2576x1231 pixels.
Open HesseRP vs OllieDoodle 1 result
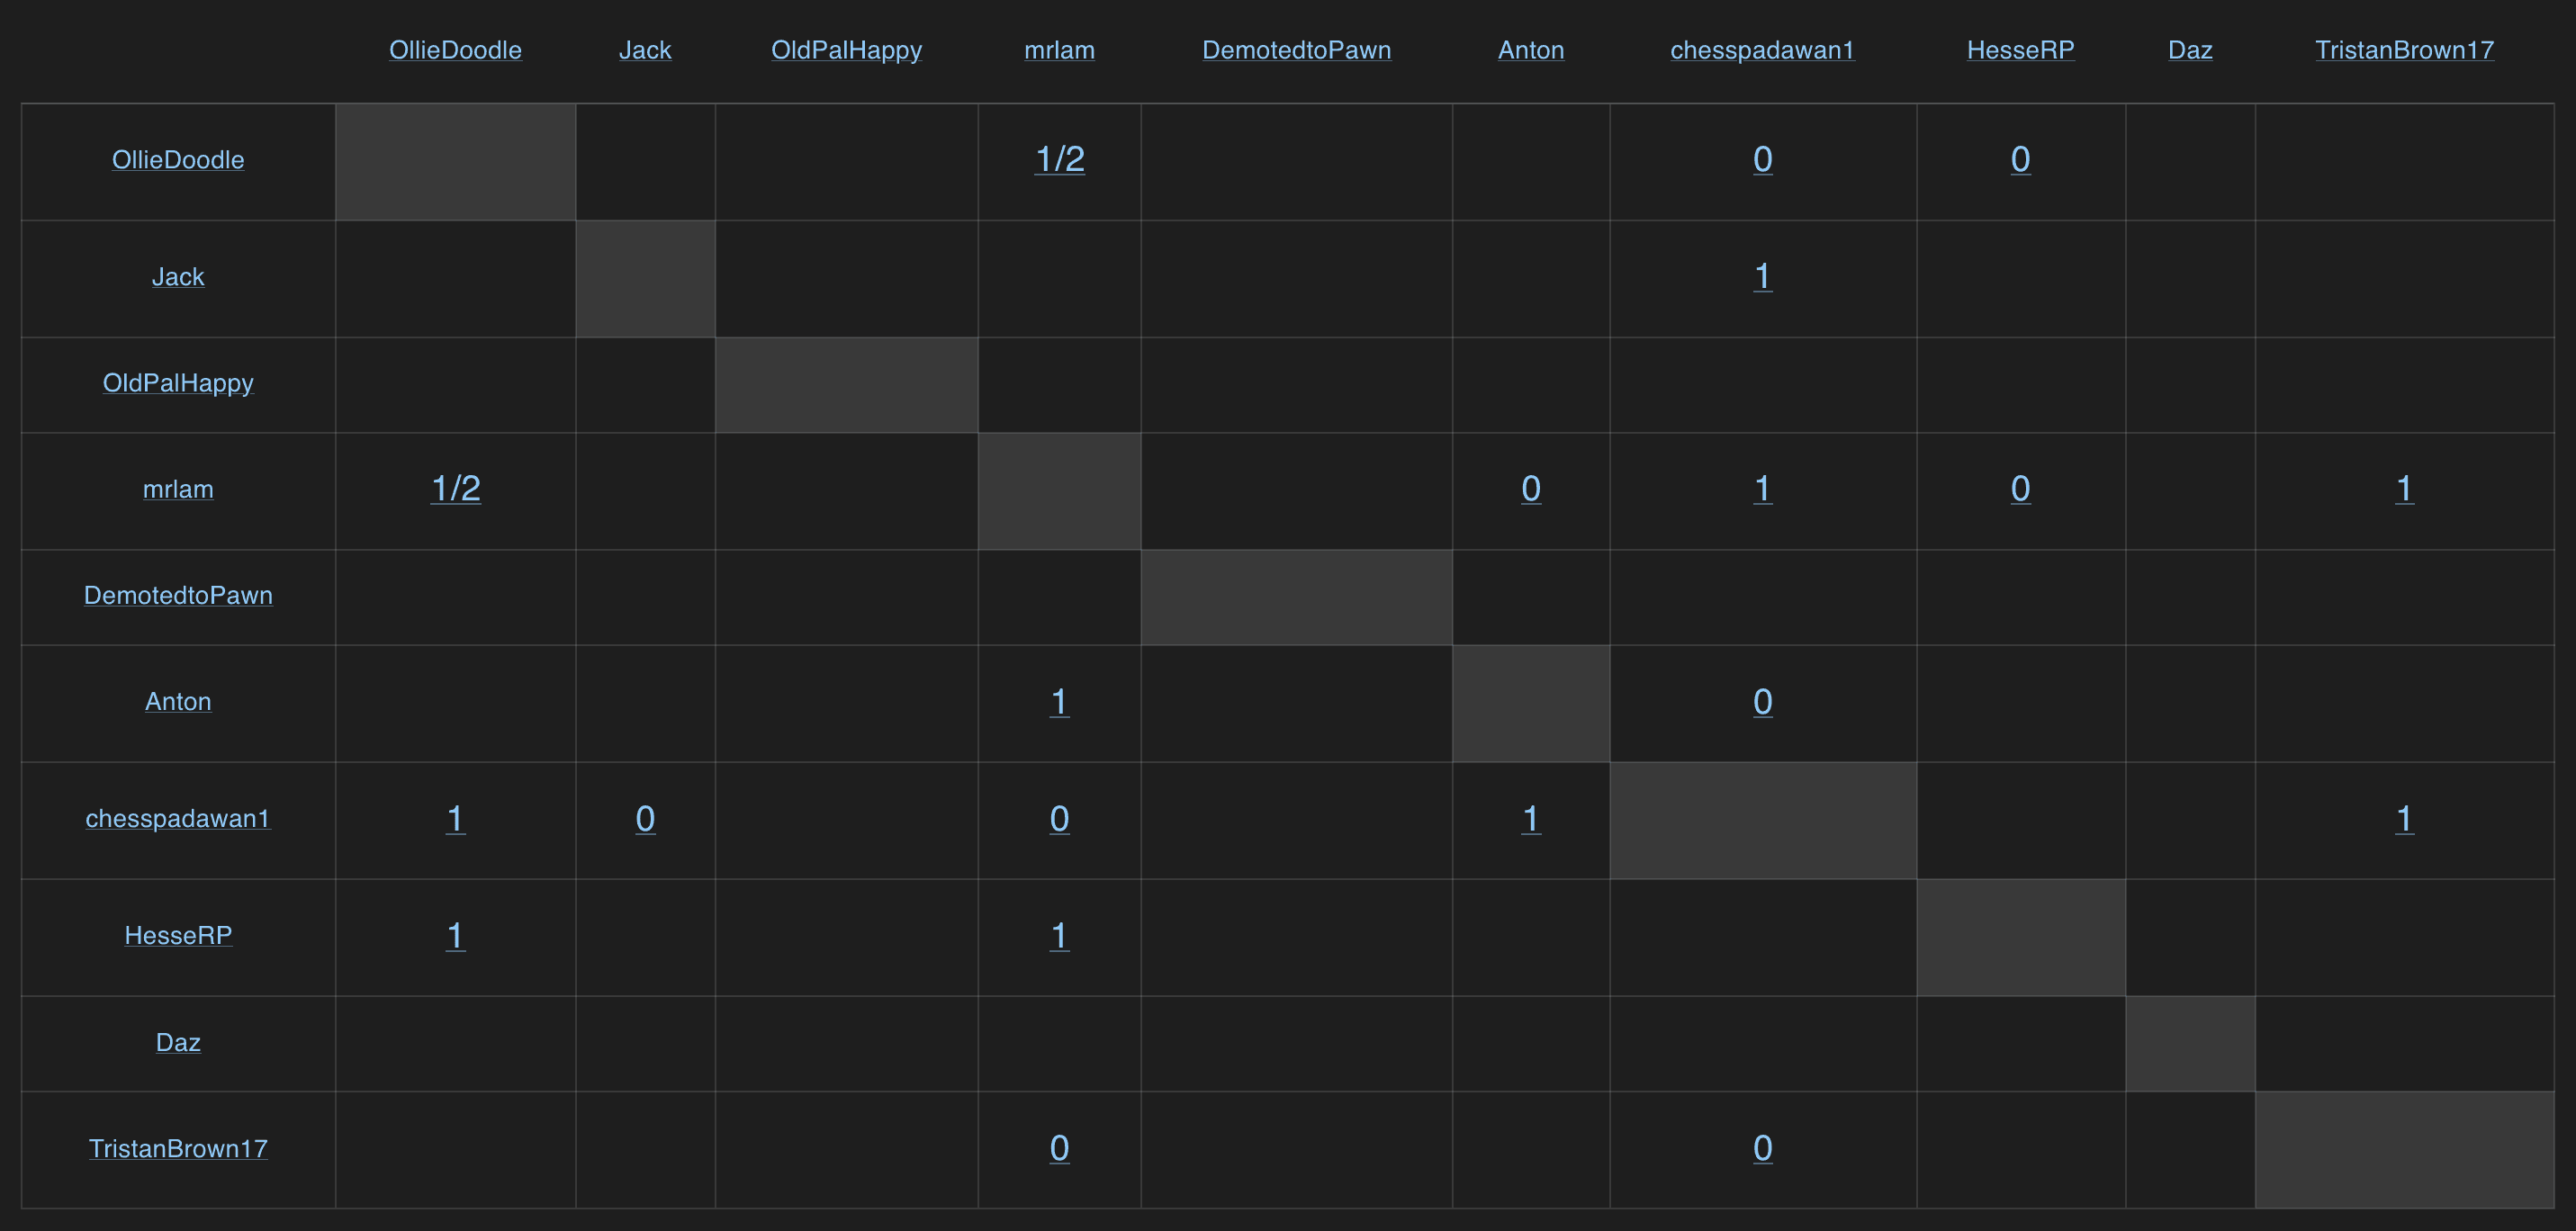455,935
